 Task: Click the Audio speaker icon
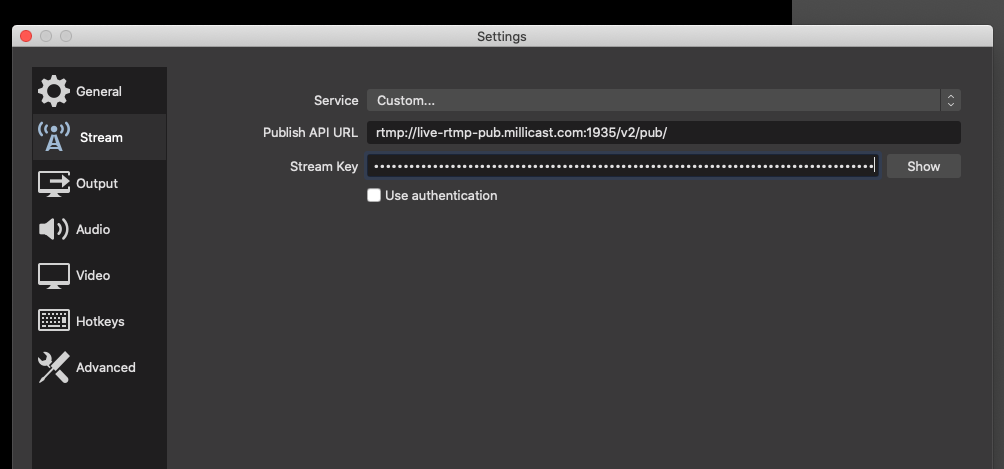[x=53, y=229]
